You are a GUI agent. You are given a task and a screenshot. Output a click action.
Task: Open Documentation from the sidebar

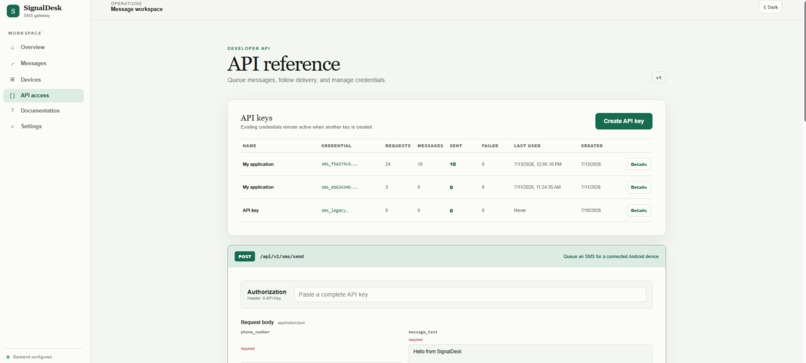click(x=43, y=111)
